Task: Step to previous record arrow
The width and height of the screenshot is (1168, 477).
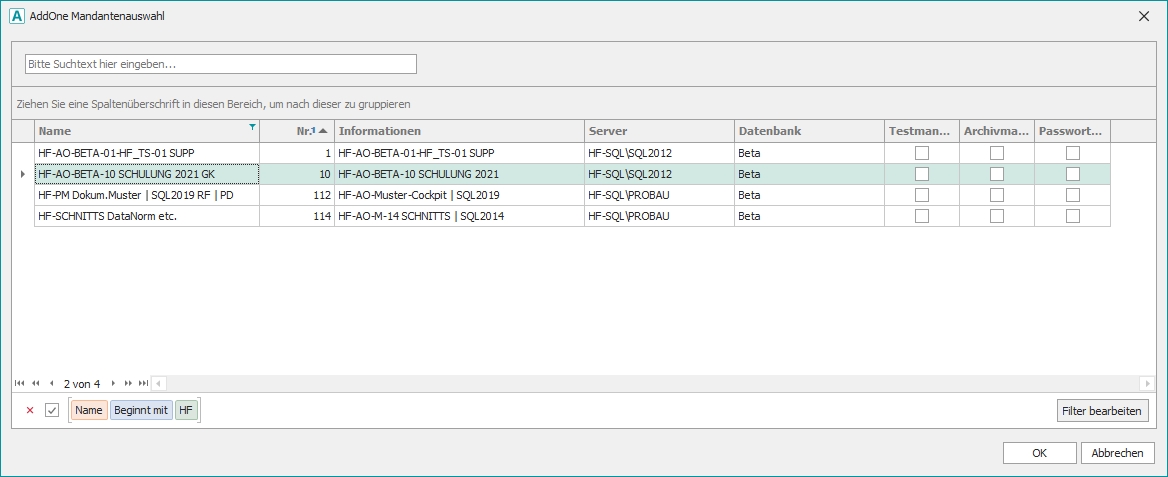Action: coord(51,383)
